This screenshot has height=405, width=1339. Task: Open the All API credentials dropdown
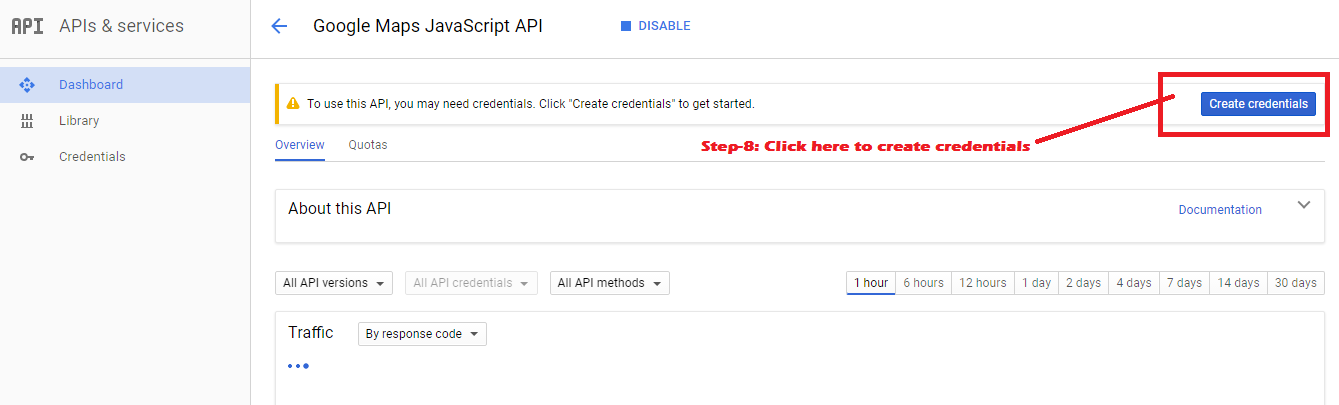[x=472, y=283]
